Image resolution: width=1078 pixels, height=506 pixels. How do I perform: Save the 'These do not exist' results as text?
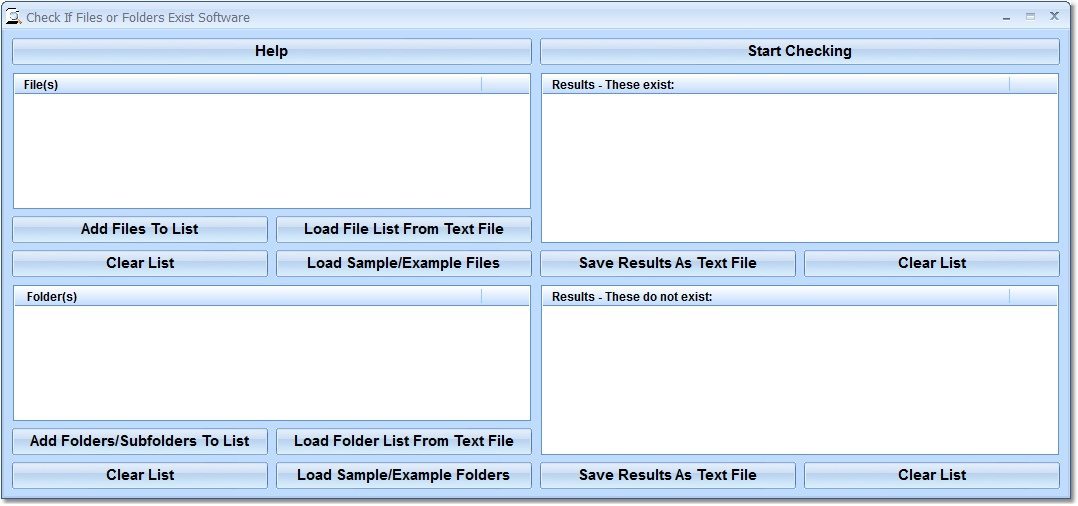pyautogui.click(x=667, y=475)
